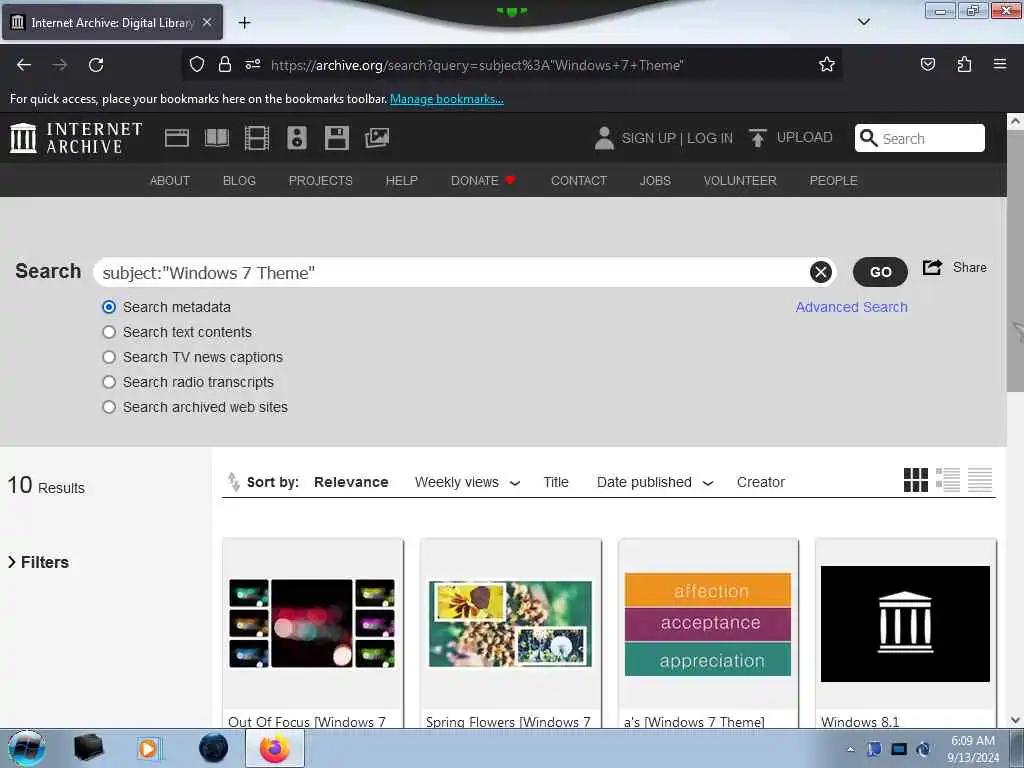Reload the current page
1024x768 pixels.
(96, 65)
